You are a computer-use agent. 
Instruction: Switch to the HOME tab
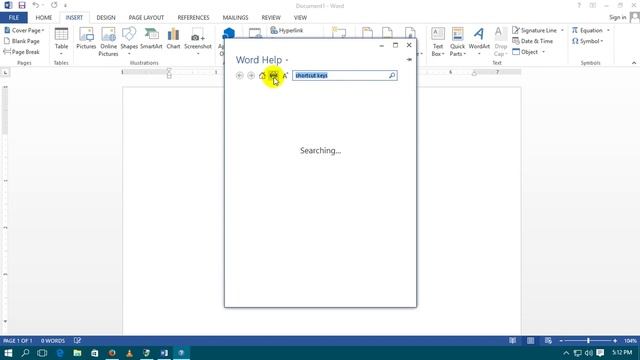click(44, 18)
